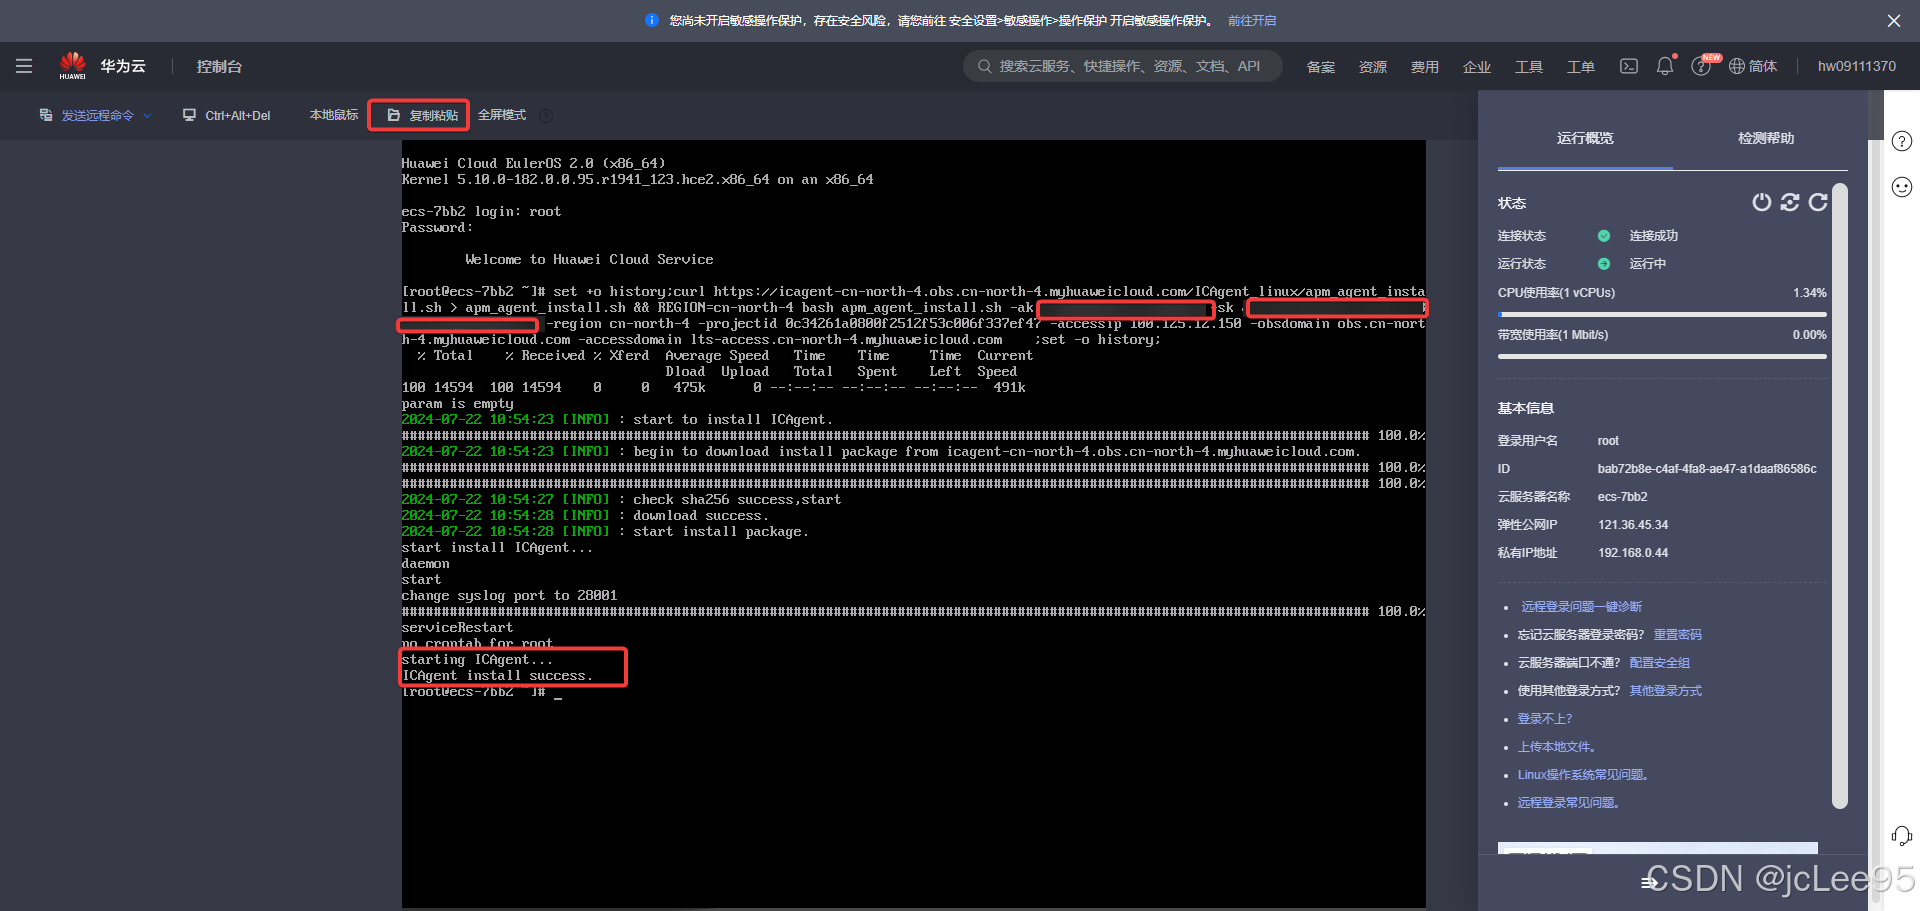Open the hamburger navigation menu

pos(24,66)
